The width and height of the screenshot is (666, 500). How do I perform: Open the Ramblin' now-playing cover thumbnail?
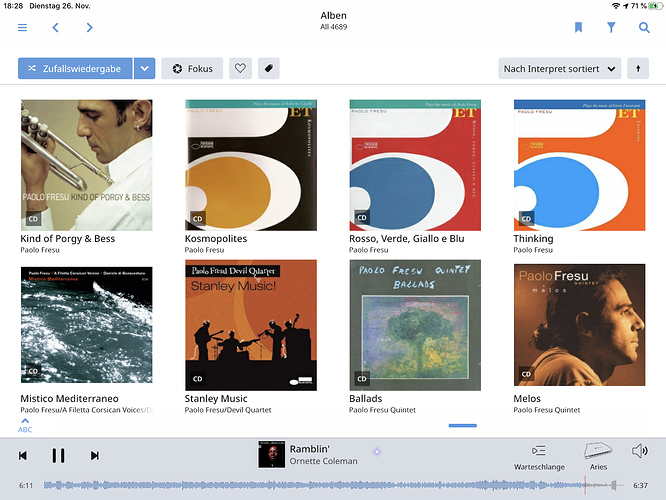(272, 455)
